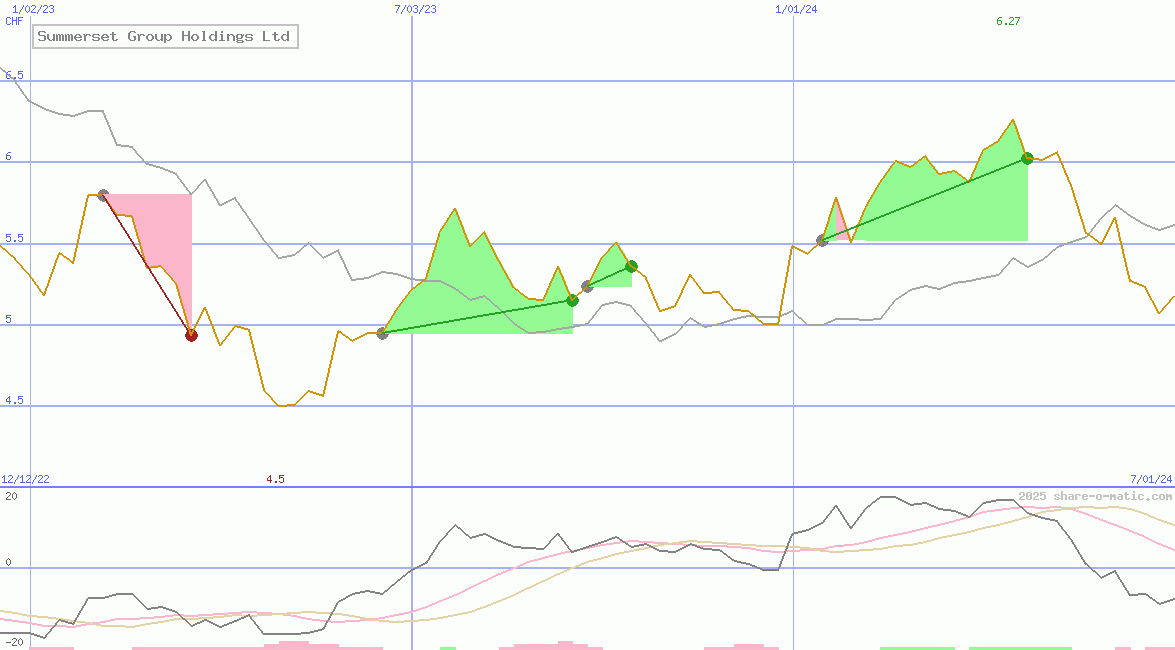Select the red endpoint marker of the downtrend line
1175x650 pixels.
tap(191, 335)
